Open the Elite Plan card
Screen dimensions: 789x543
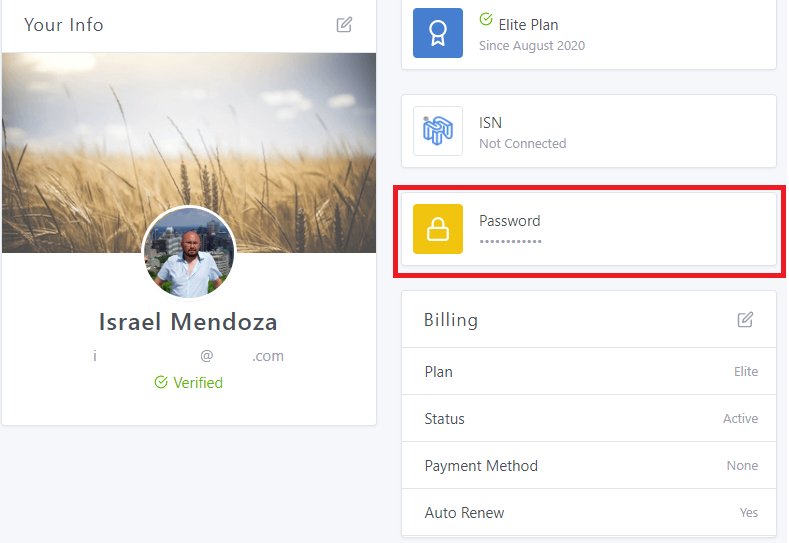tap(620, 33)
